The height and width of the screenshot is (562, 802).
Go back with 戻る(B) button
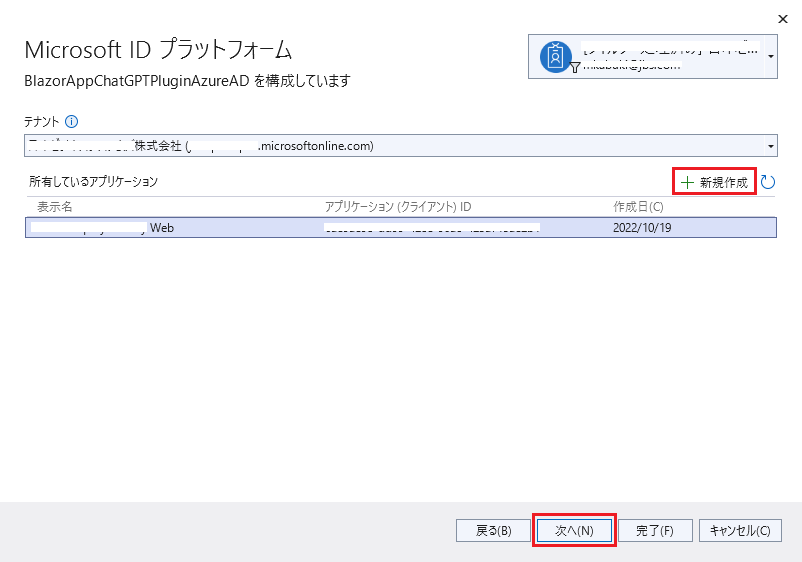494,531
